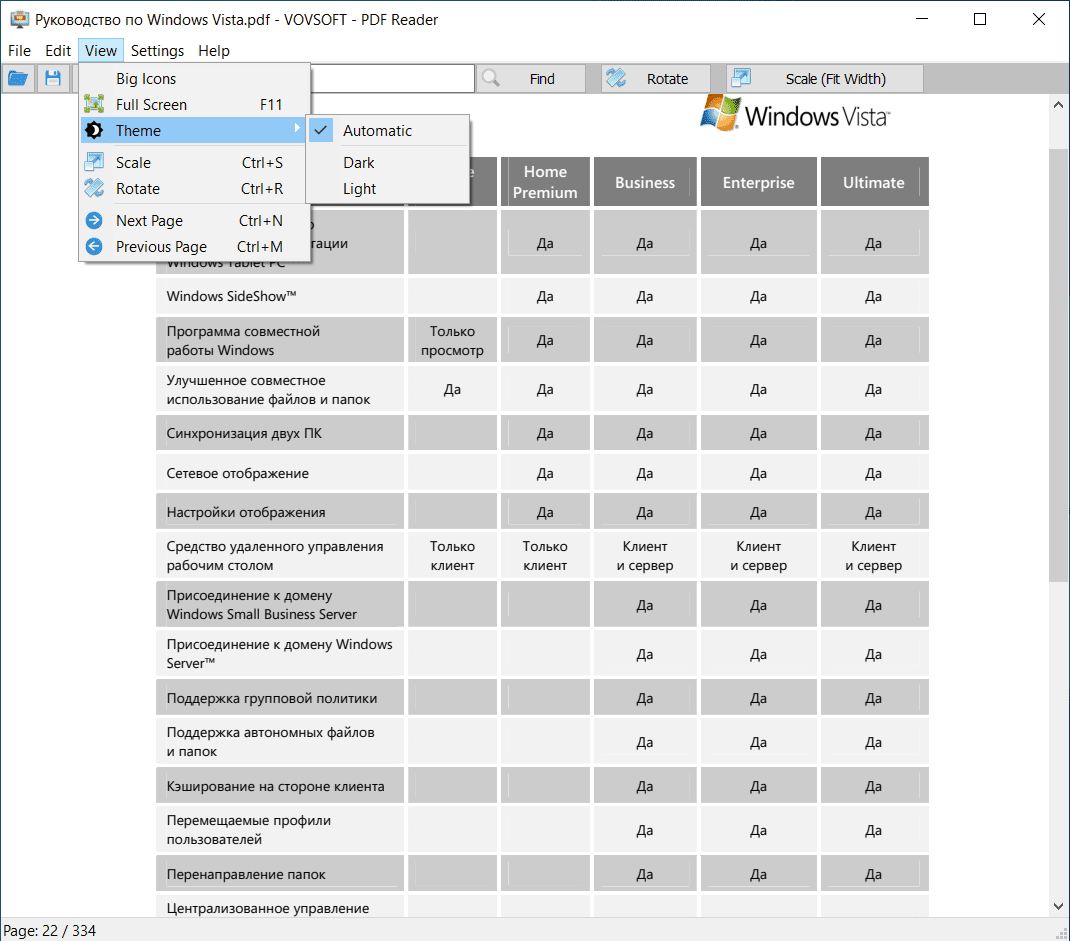The width and height of the screenshot is (1070, 941).
Task: Click the 'Windows SideShow' row label
Action: [231, 296]
